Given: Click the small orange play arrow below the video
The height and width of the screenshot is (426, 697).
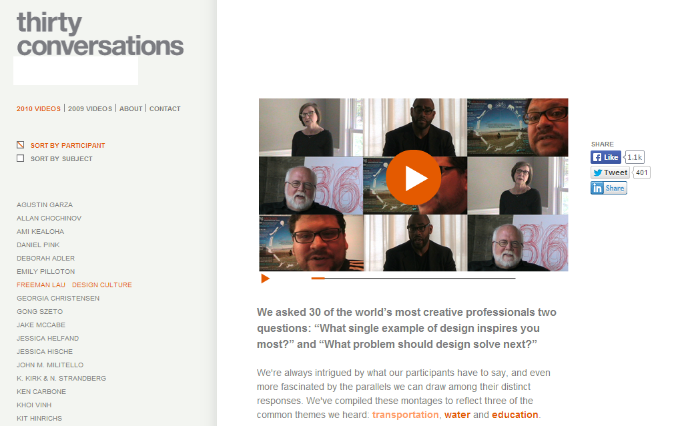Looking at the screenshot, I should 265,279.
